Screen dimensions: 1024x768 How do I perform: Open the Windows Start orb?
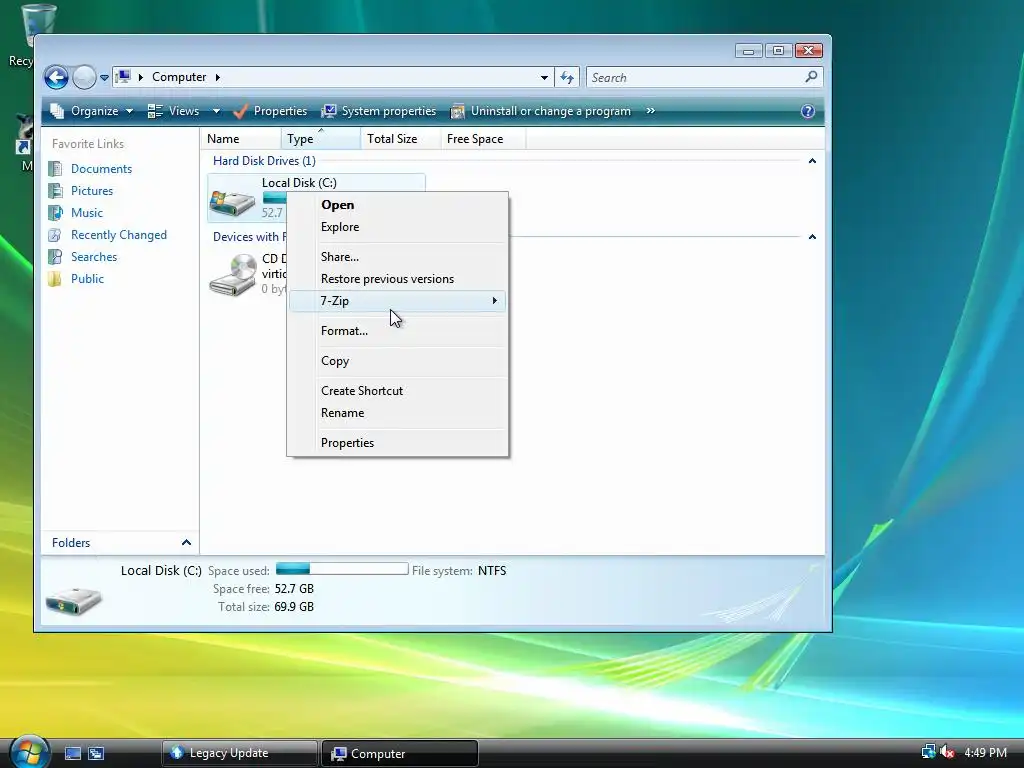tap(28, 752)
